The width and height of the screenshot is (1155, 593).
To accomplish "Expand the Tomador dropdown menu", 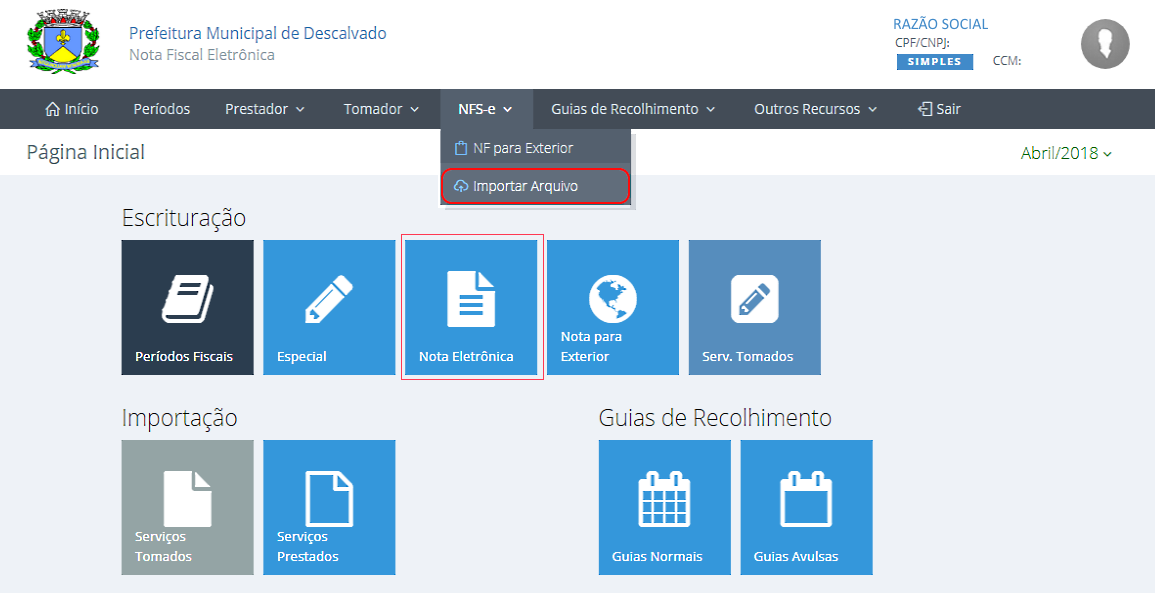I will (x=381, y=109).
